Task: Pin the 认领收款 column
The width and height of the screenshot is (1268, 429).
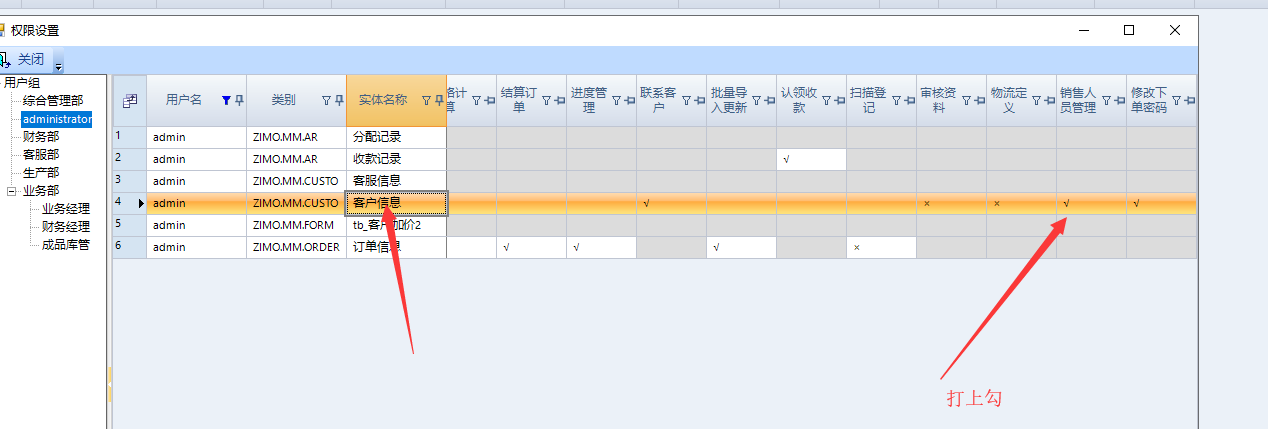Action: coord(839,100)
